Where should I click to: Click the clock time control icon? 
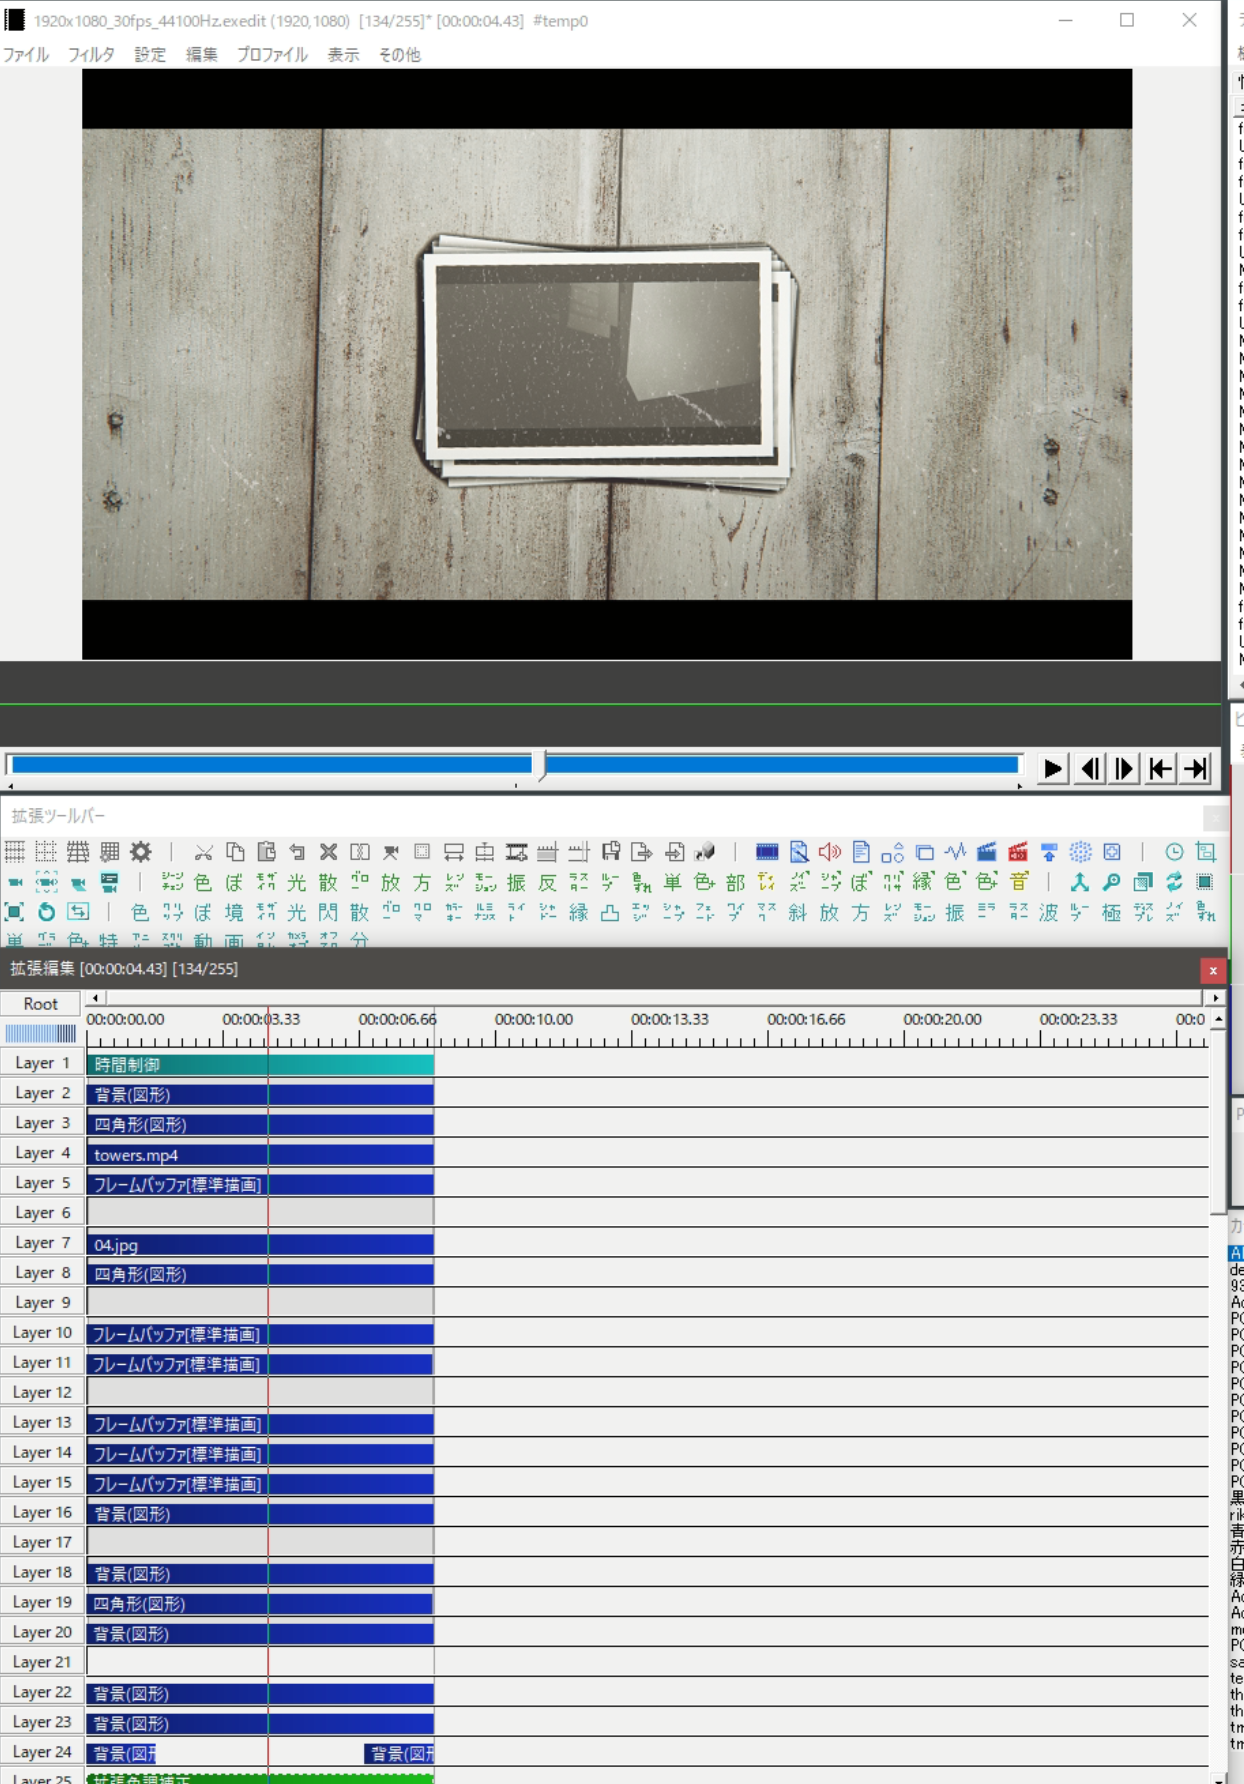pos(1174,852)
